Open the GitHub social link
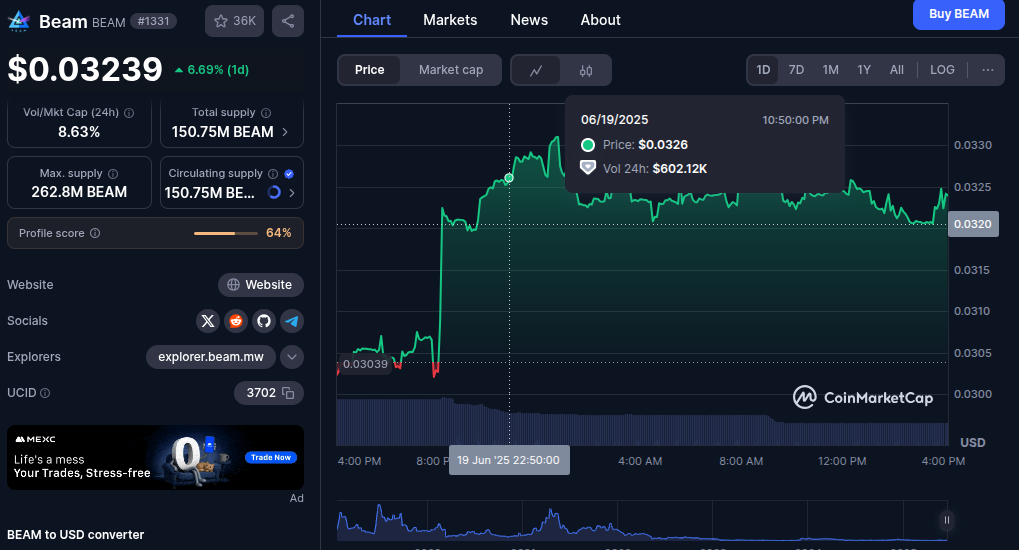The image size is (1019, 550). pyautogui.click(x=264, y=321)
